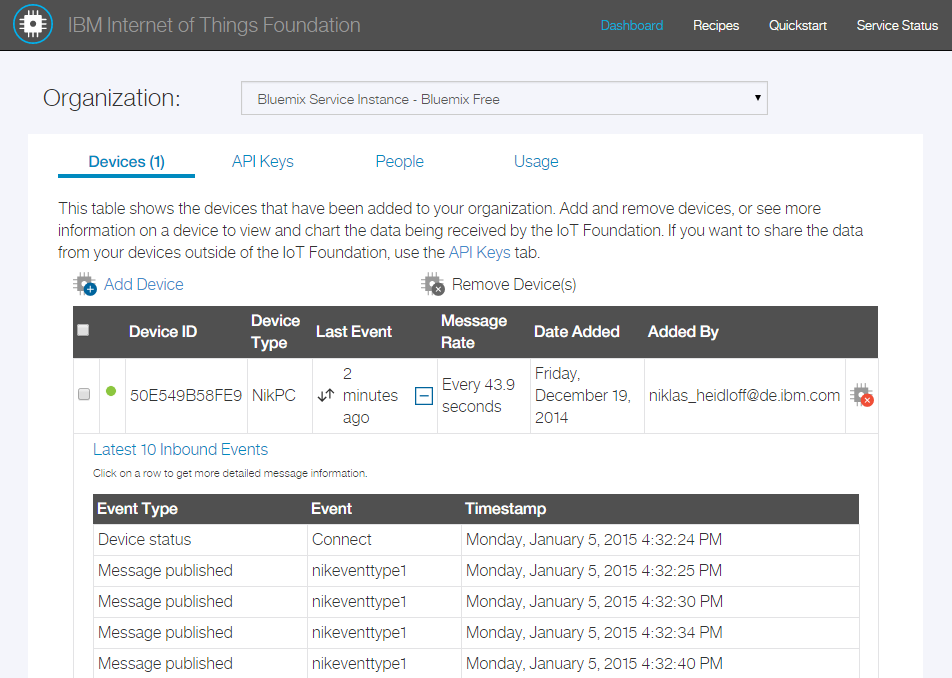Open the Organization dropdown
Image resolution: width=952 pixels, height=678 pixels.
[504, 98]
